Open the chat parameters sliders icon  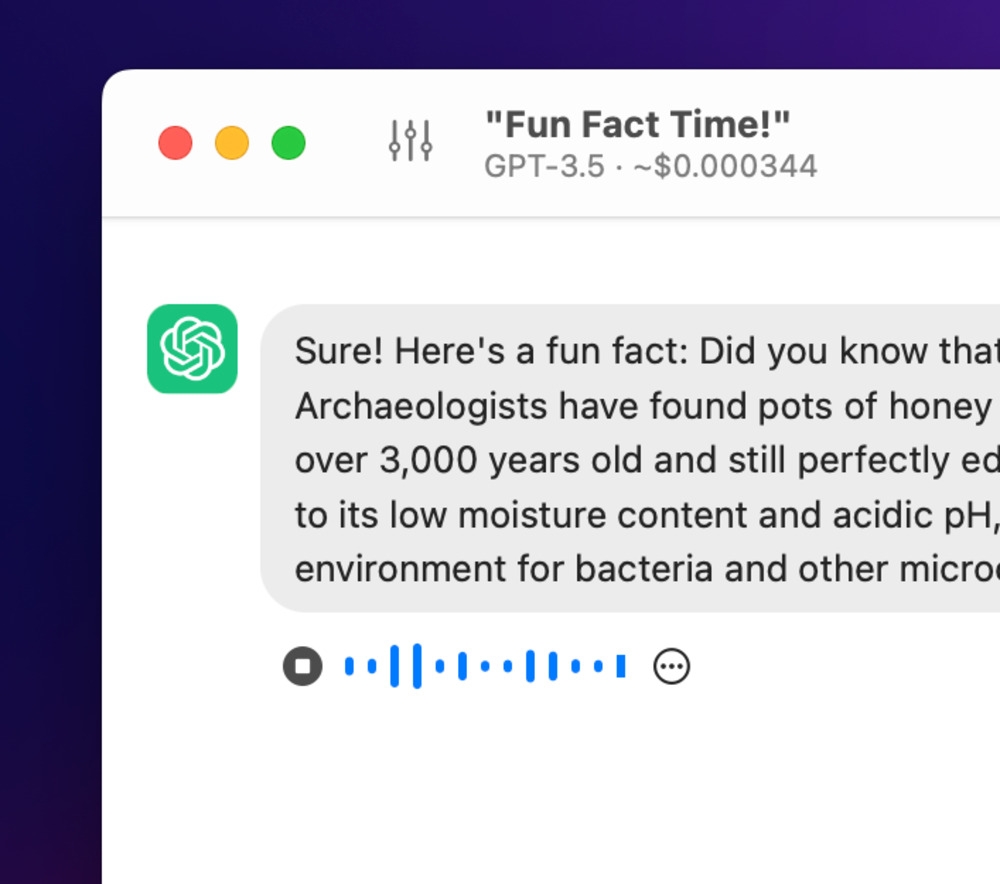click(410, 142)
